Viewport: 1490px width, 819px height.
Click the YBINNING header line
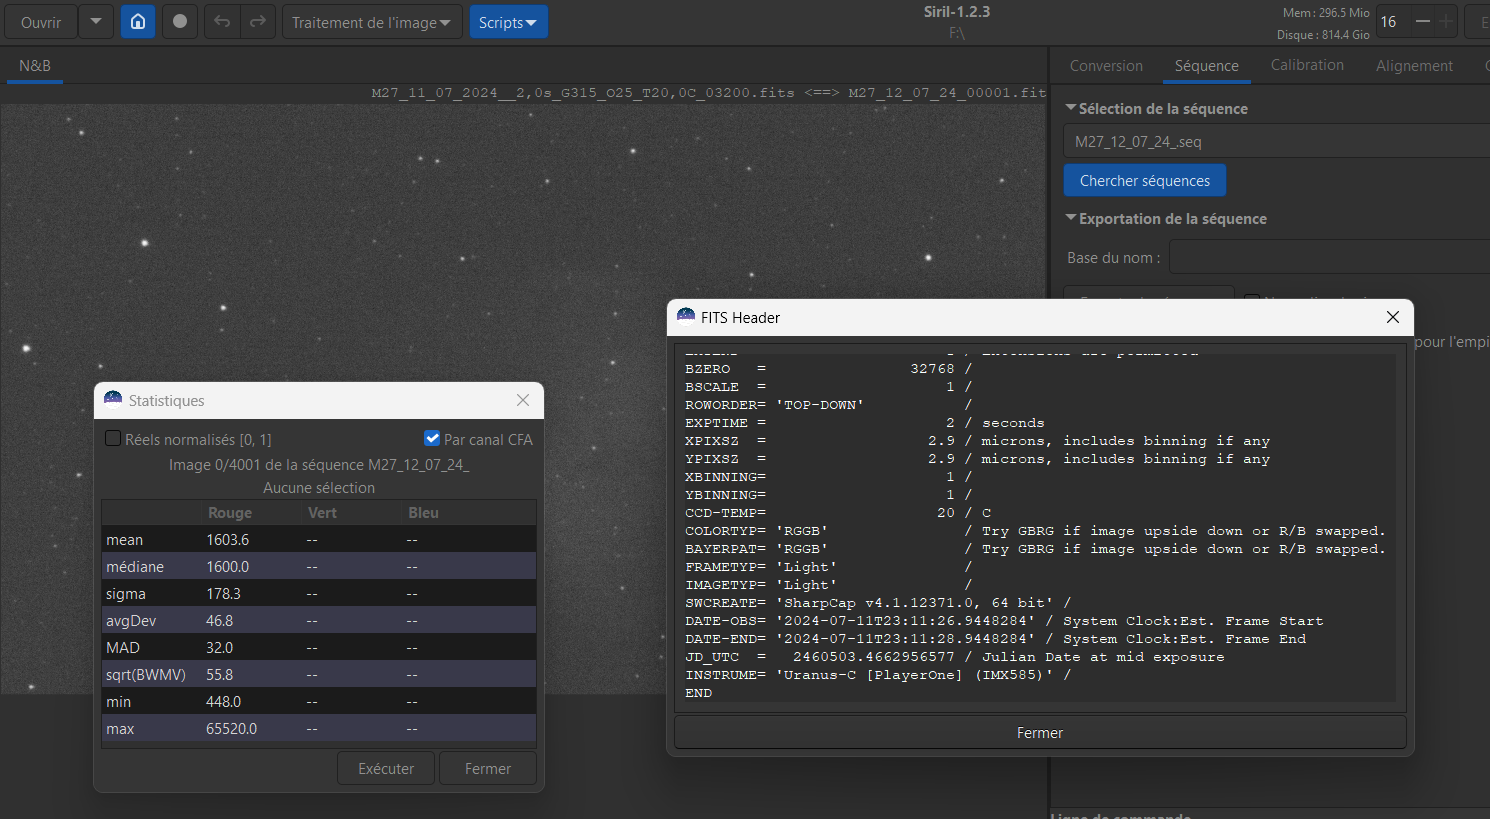click(x=829, y=495)
